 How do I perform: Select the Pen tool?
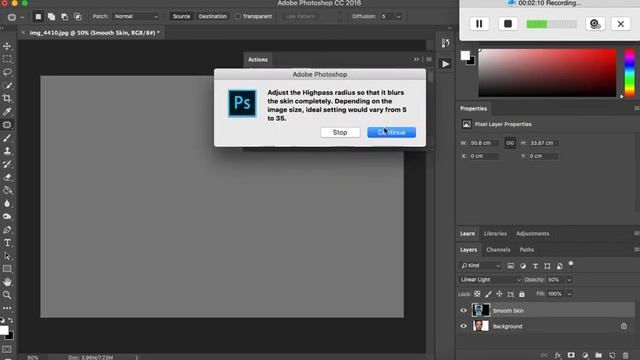click(x=7, y=230)
